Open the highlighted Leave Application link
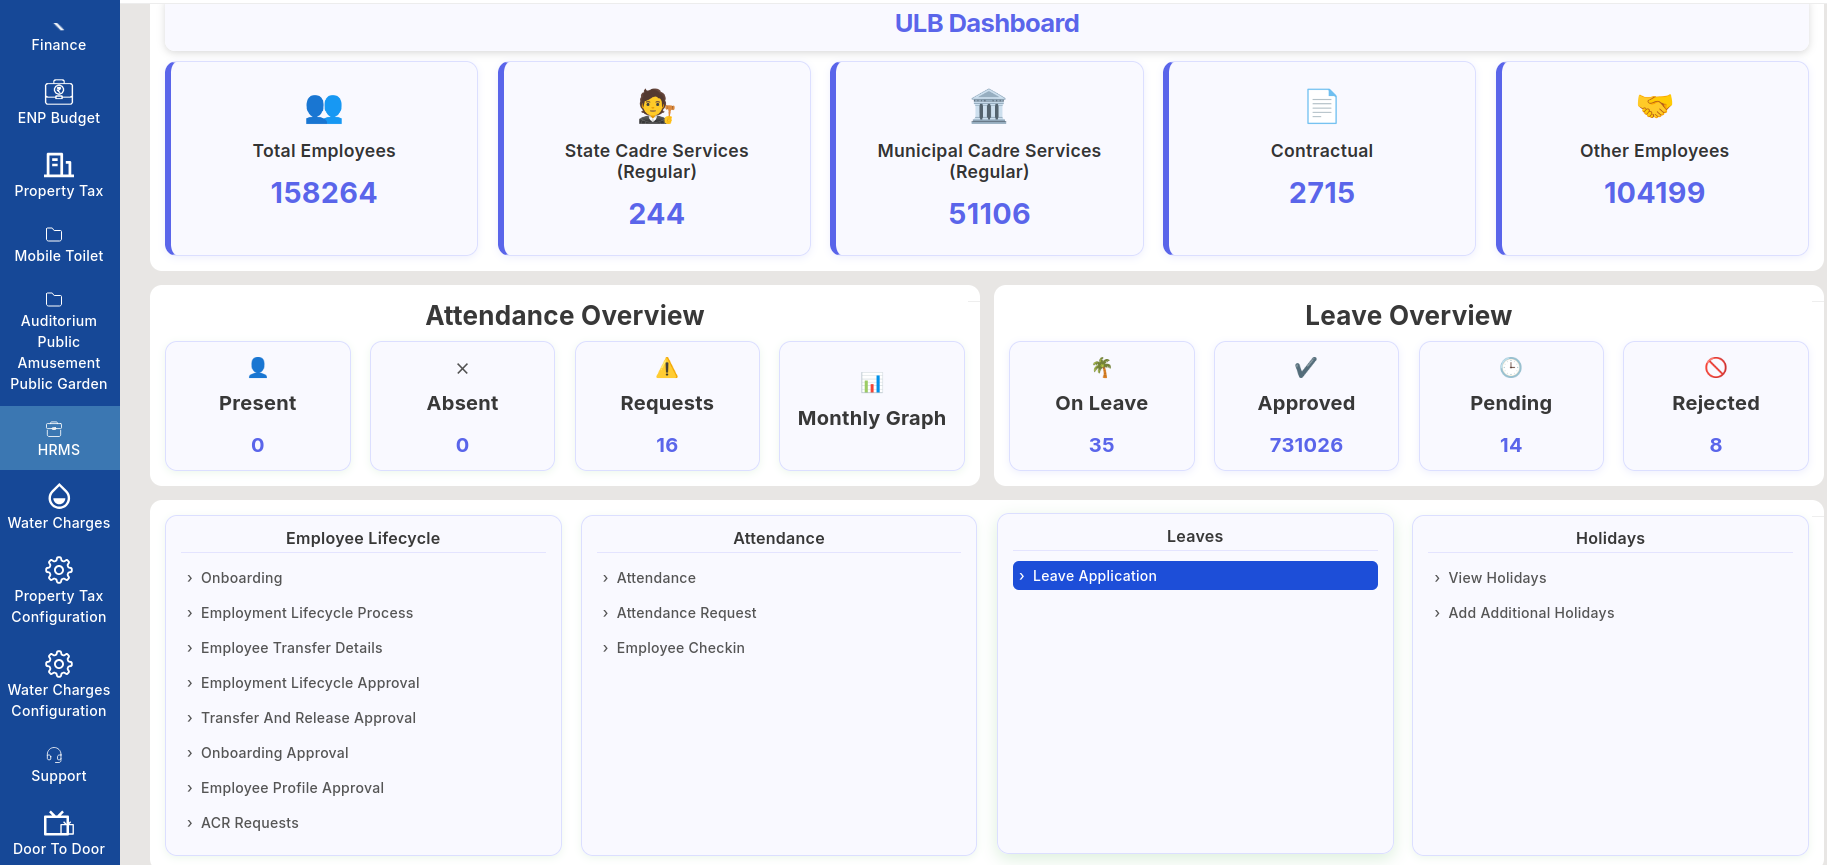Viewport: 1827px width, 865px height. tap(1195, 576)
